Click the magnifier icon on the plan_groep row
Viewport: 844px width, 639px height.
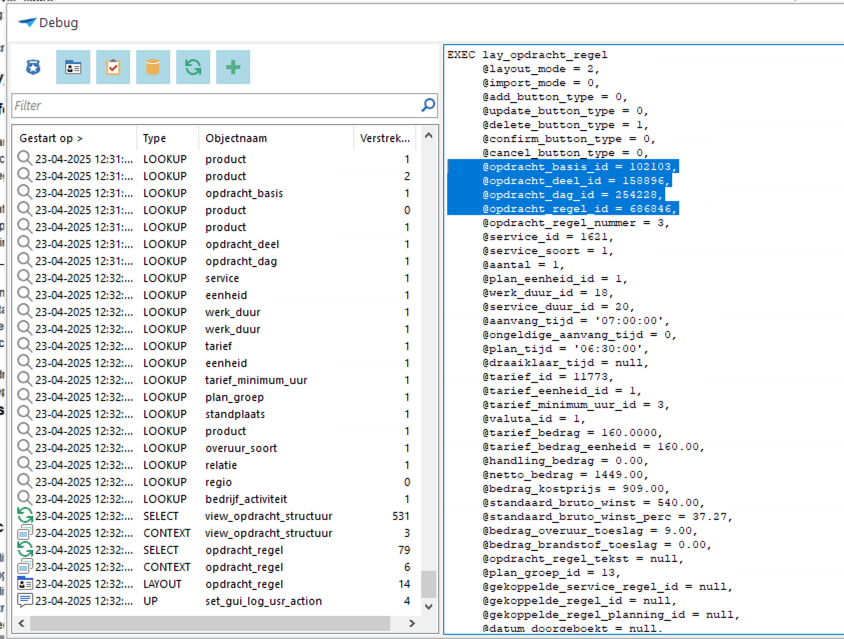(x=25, y=396)
